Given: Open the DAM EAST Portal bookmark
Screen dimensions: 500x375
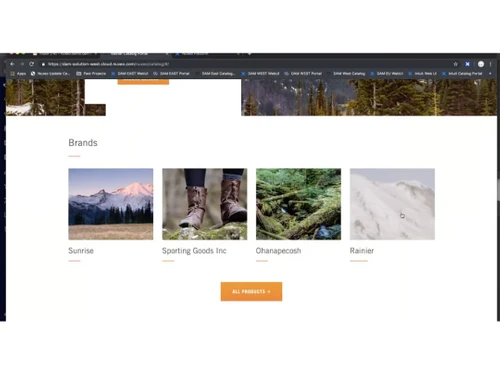Looking at the screenshot, I should point(171,73).
